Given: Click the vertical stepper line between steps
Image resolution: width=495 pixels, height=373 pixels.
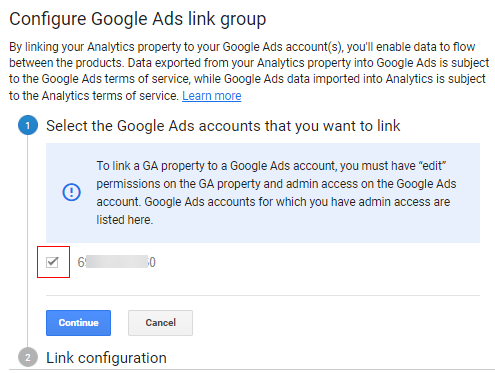Looking at the screenshot, I should click(28, 241).
